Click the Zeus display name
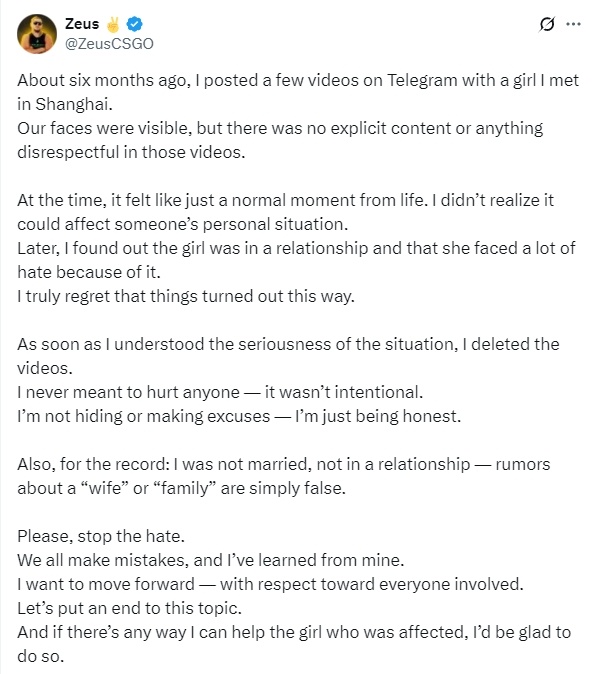The height and width of the screenshot is (674, 597). 82,24
